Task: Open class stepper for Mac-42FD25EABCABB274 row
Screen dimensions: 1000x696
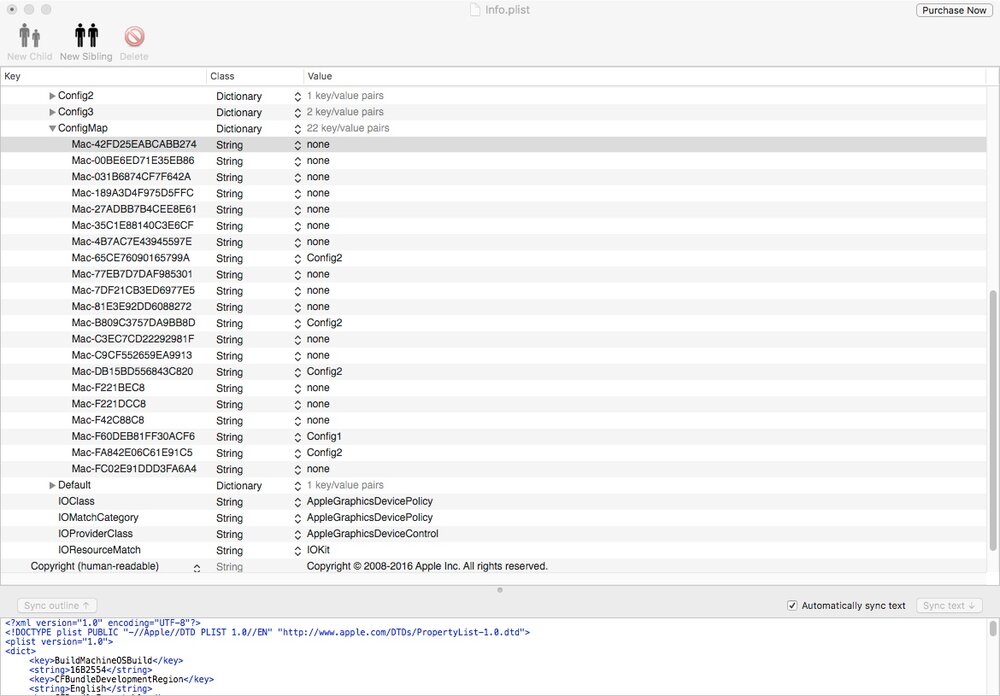Action: coord(297,145)
